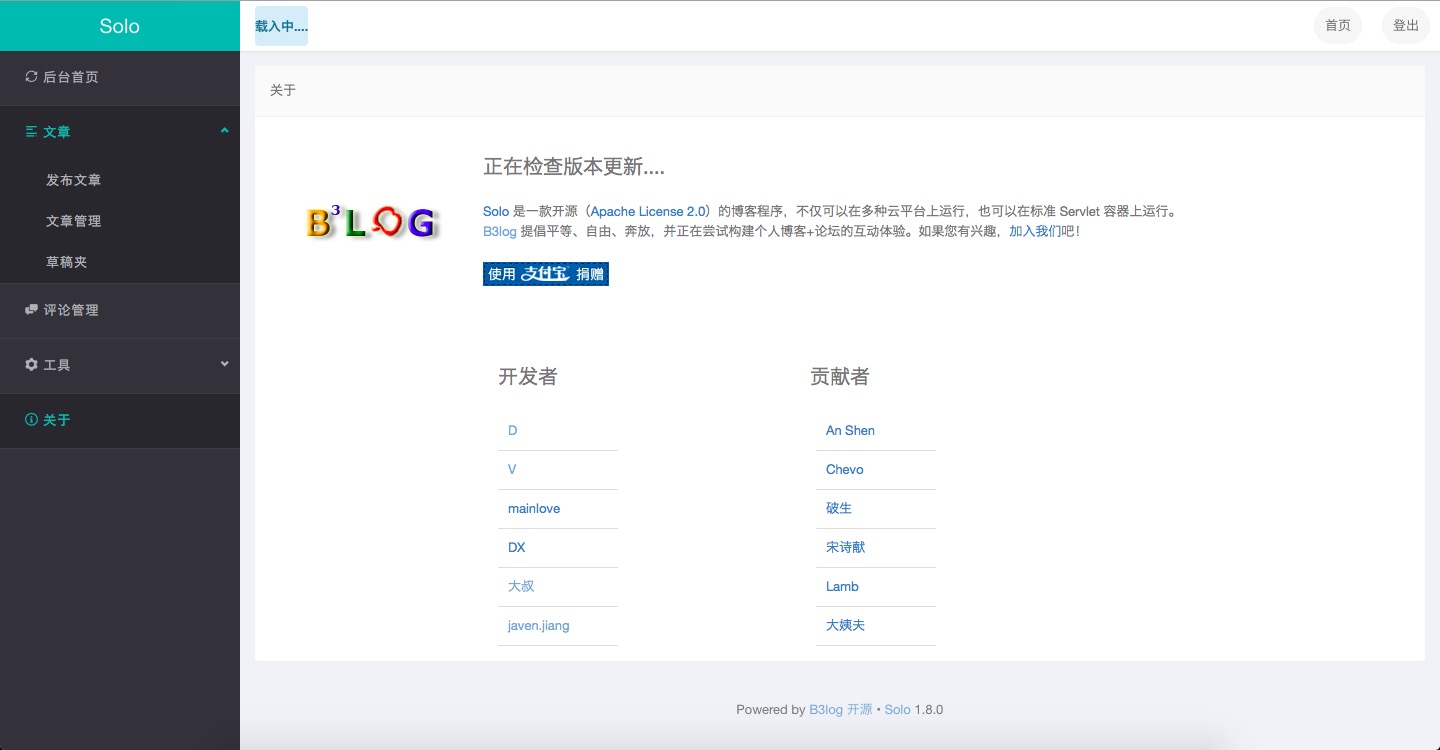Viewport: 1440px width, 750px height.
Task: Click the info icon beside 关于
Action: pyautogui.click(x=31, y=420)
